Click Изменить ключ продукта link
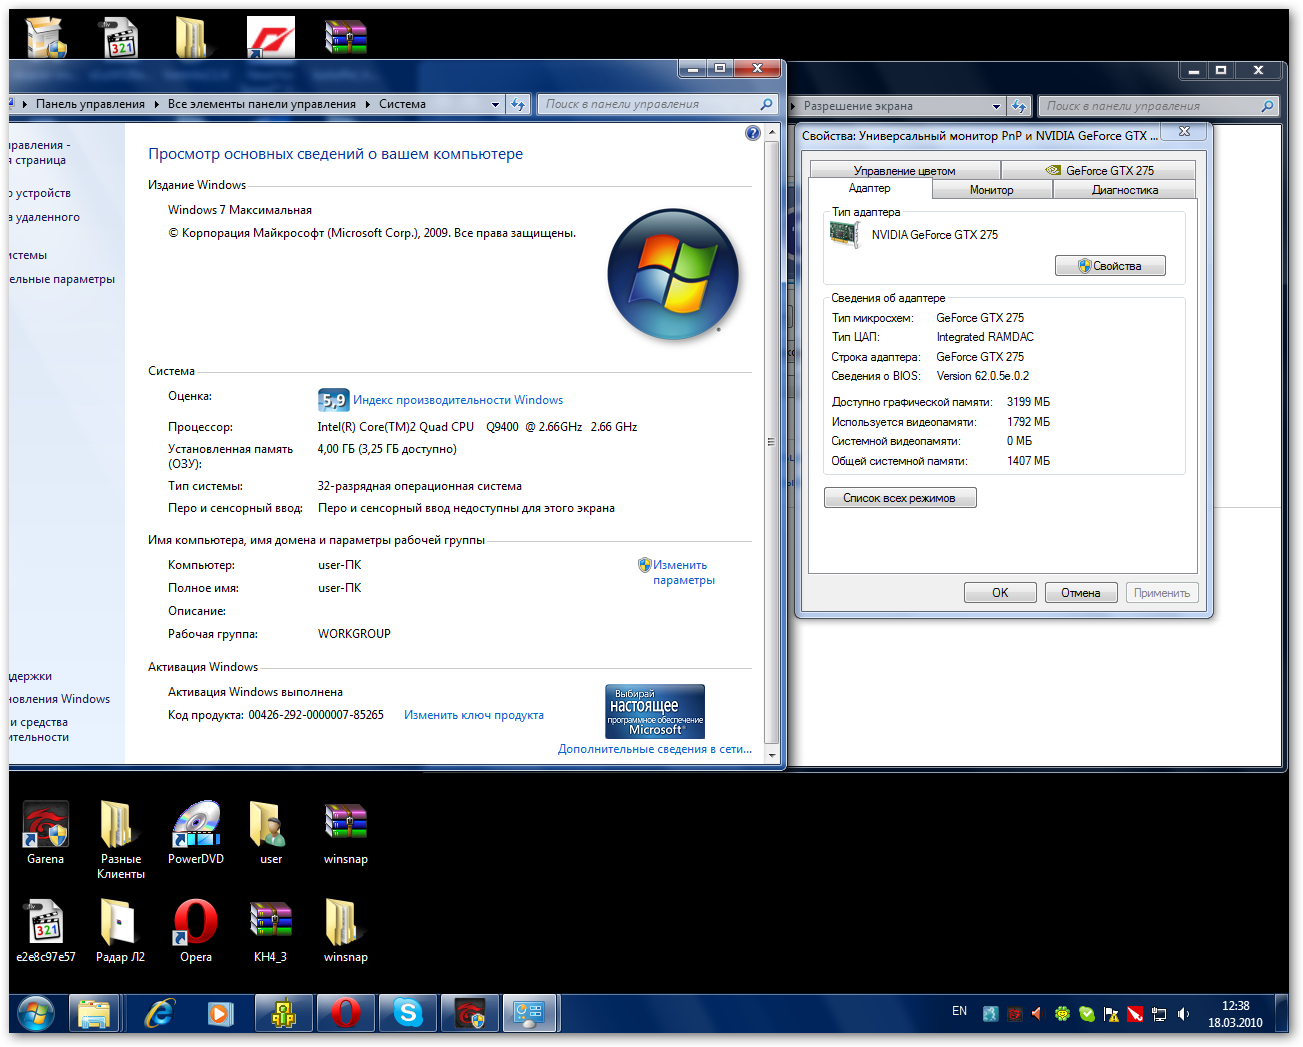Viewport: 1303px width, 1047px height. click(x=474, y=715)
